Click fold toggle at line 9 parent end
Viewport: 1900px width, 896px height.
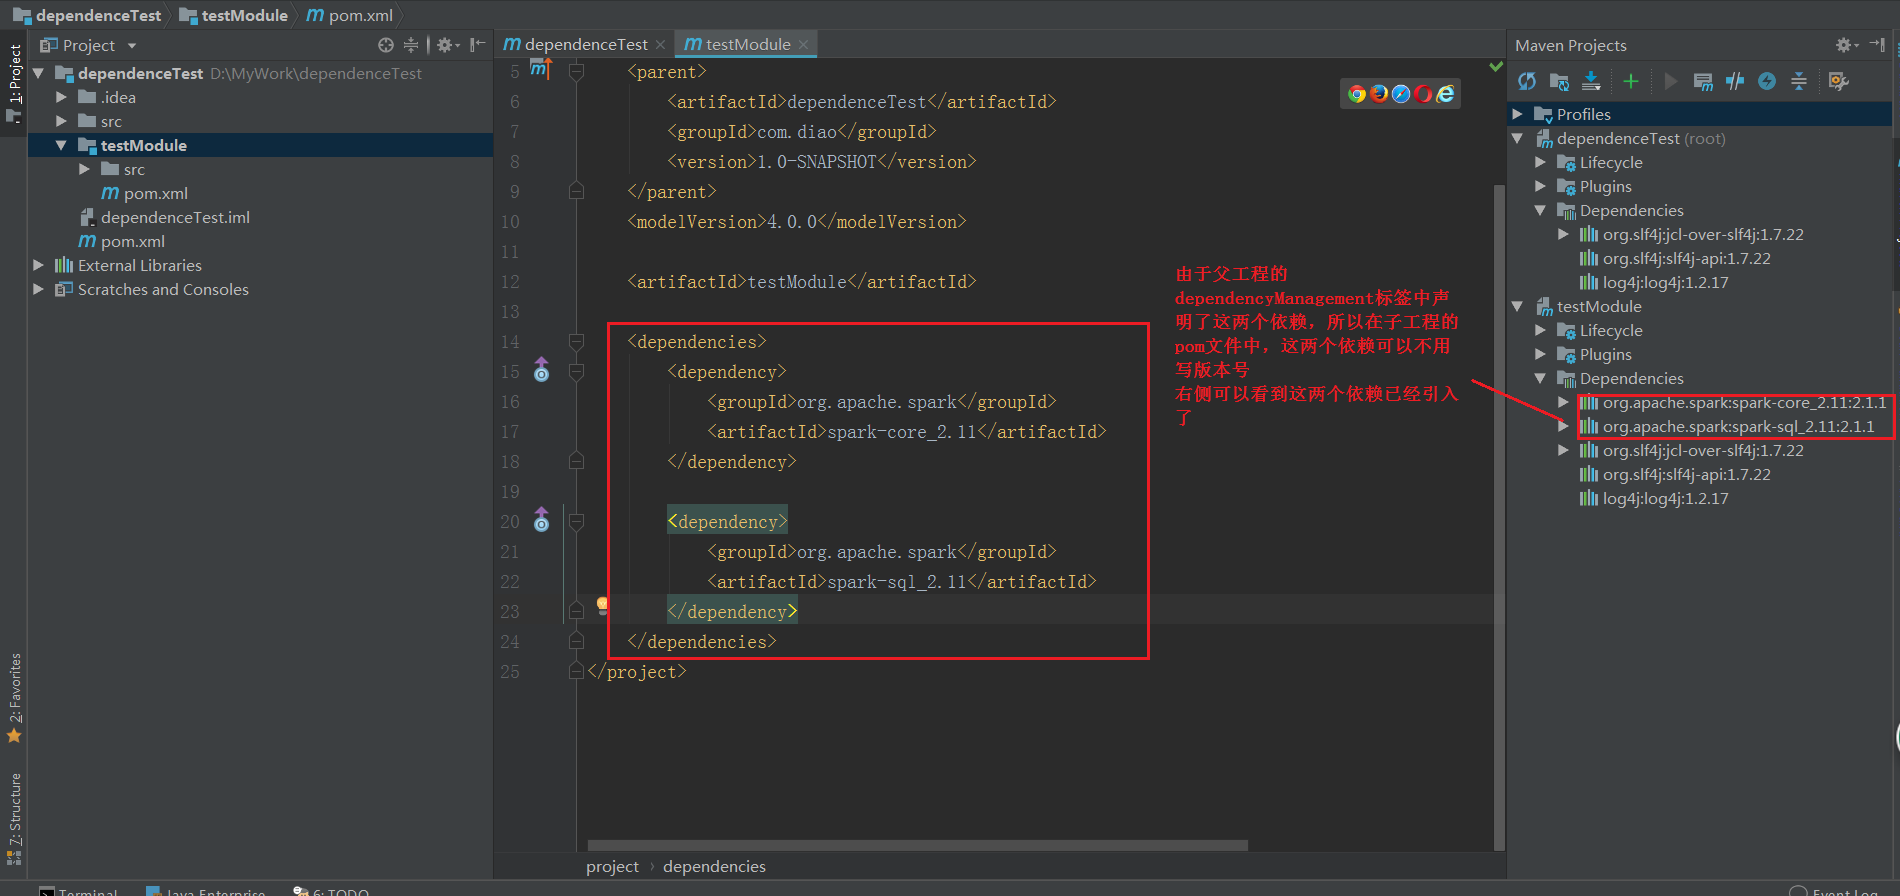(x=576, y=191)
